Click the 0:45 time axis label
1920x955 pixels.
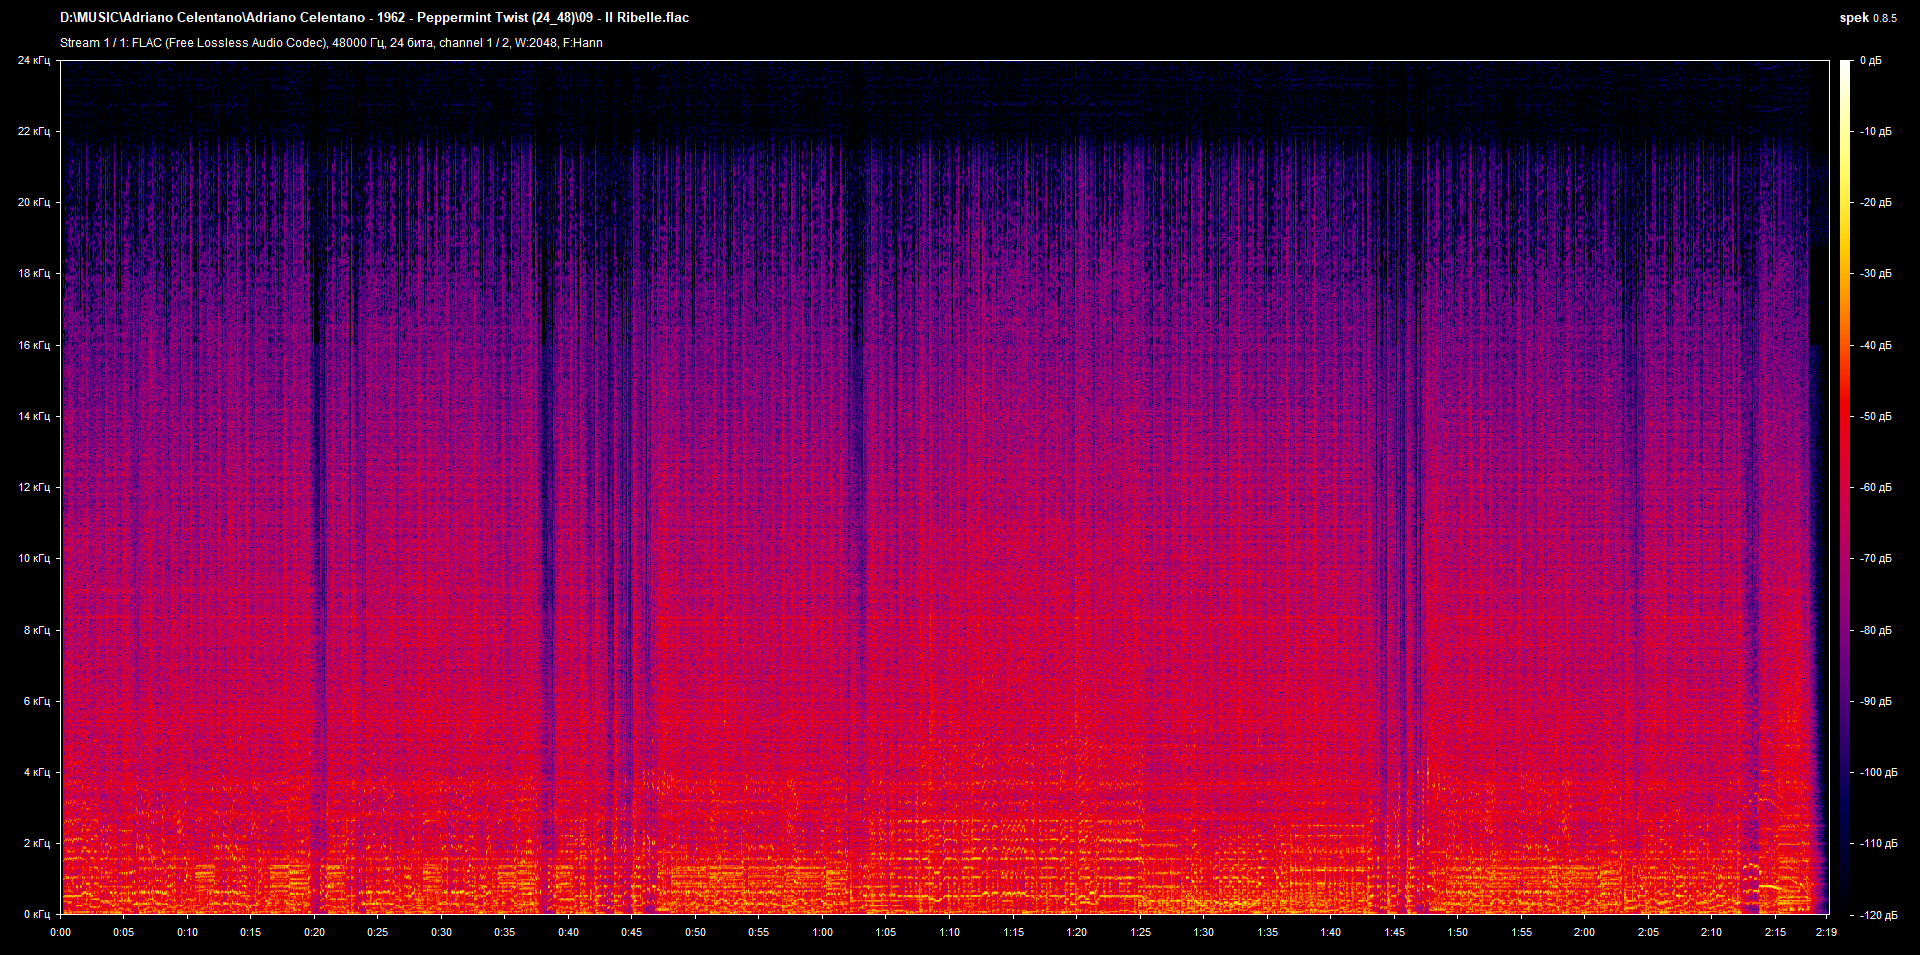coord(631,932)
